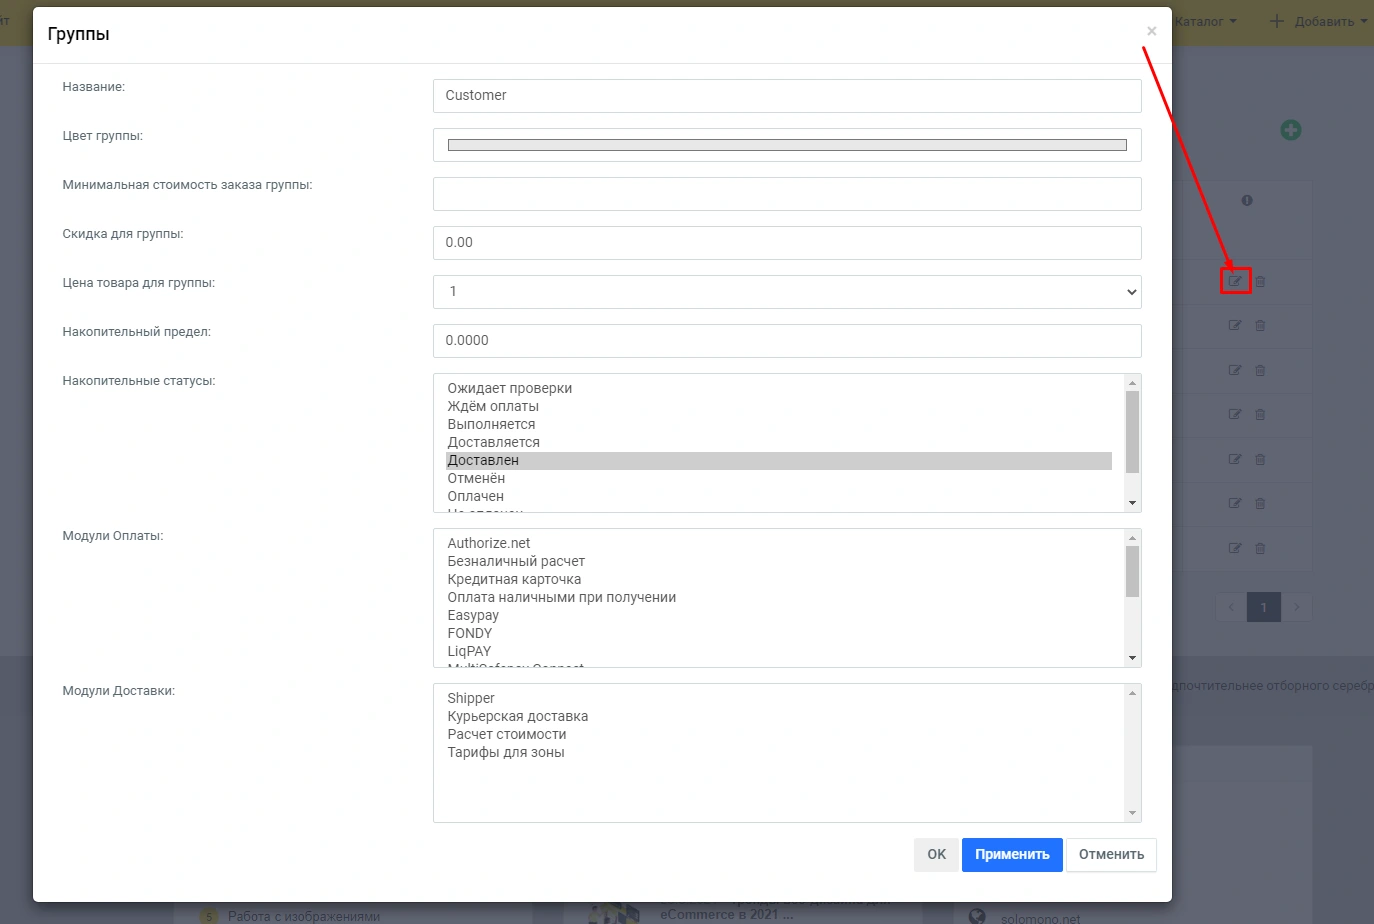Select Оплачен status in the list
Viewport: 1374px width, 924px height.
coord(475,496)
